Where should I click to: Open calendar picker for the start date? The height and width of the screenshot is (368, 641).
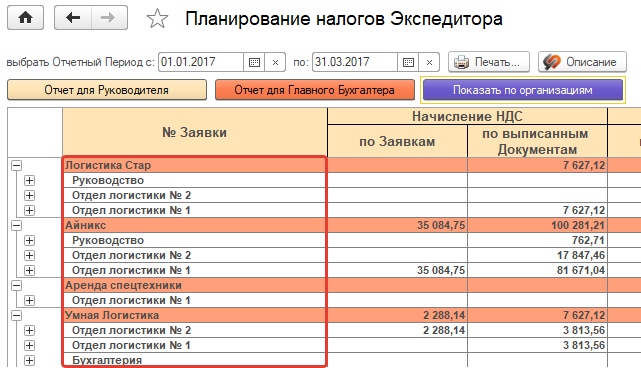tap(254, 62)
